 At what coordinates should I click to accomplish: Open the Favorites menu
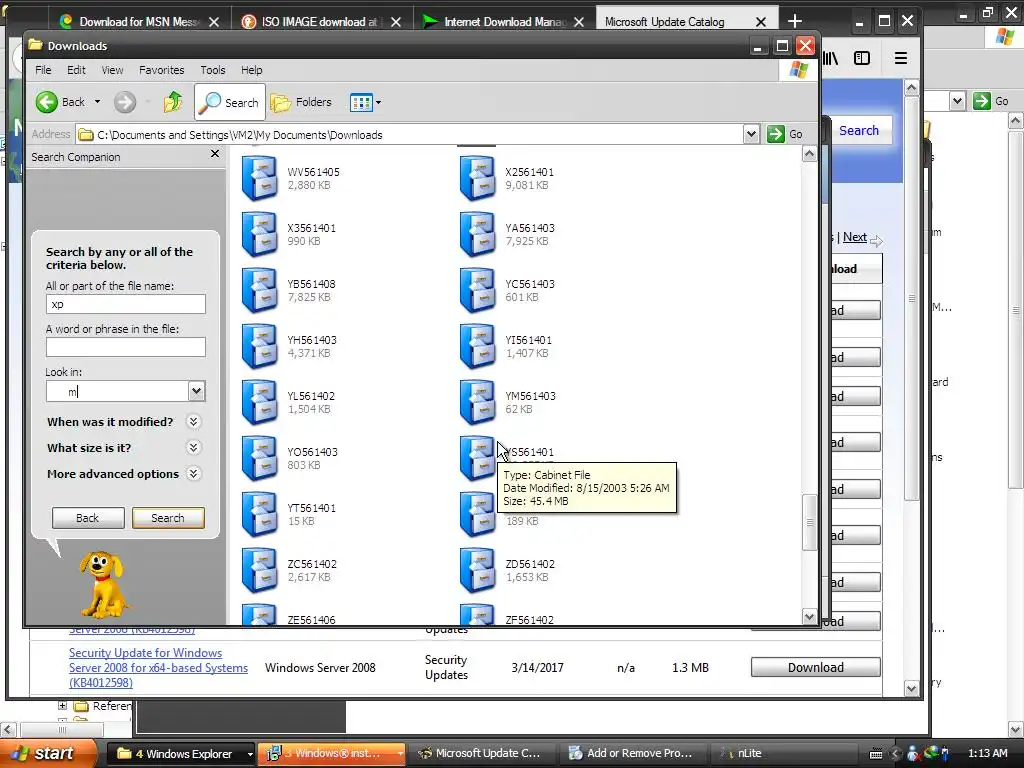161,70
